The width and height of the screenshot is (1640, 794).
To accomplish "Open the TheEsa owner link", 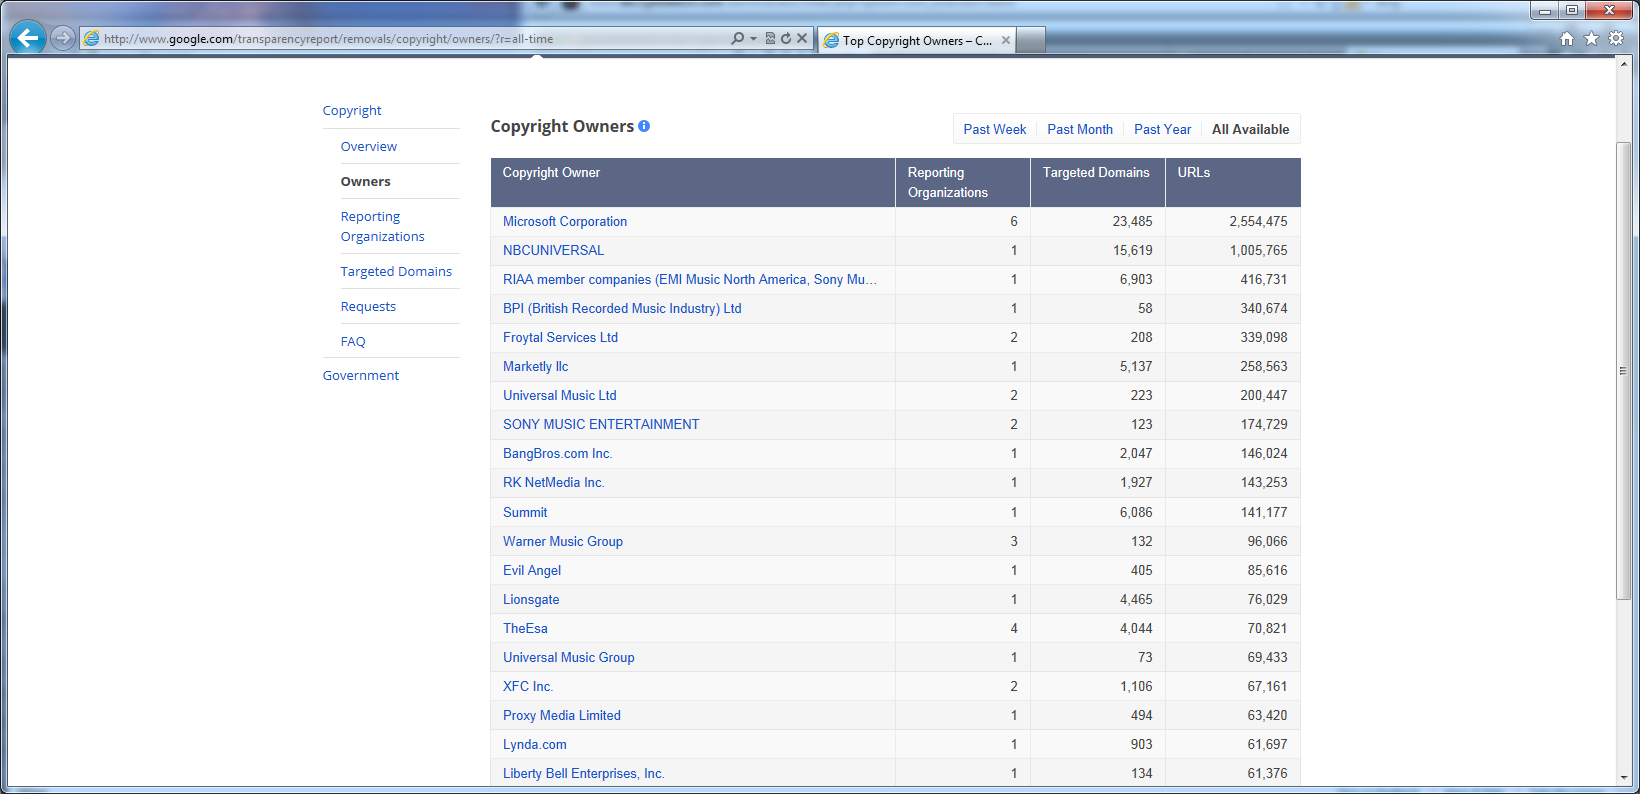I will [x=525, y=628].
